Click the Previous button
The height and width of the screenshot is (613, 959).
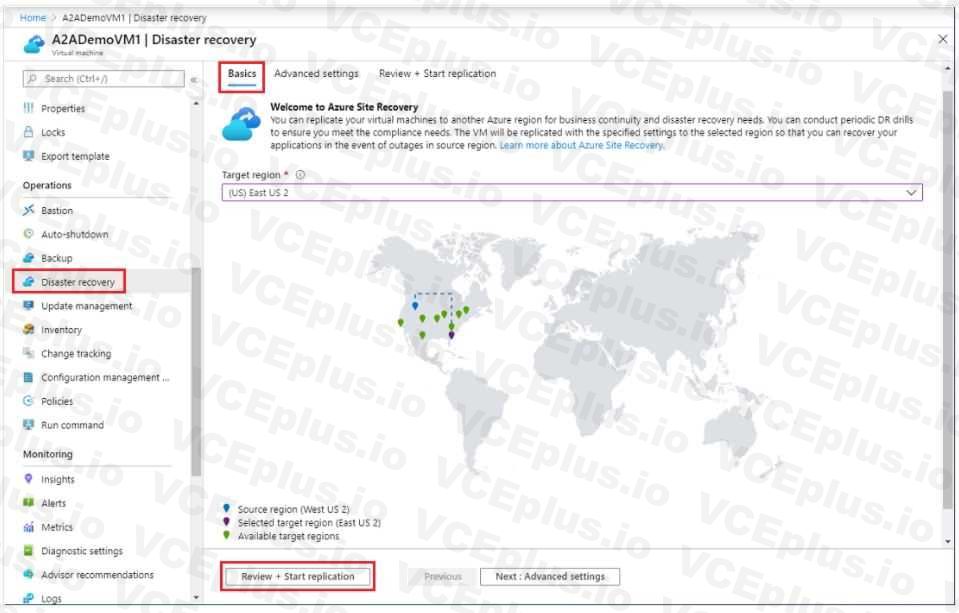pyautogui.click(x=443, y=576)
